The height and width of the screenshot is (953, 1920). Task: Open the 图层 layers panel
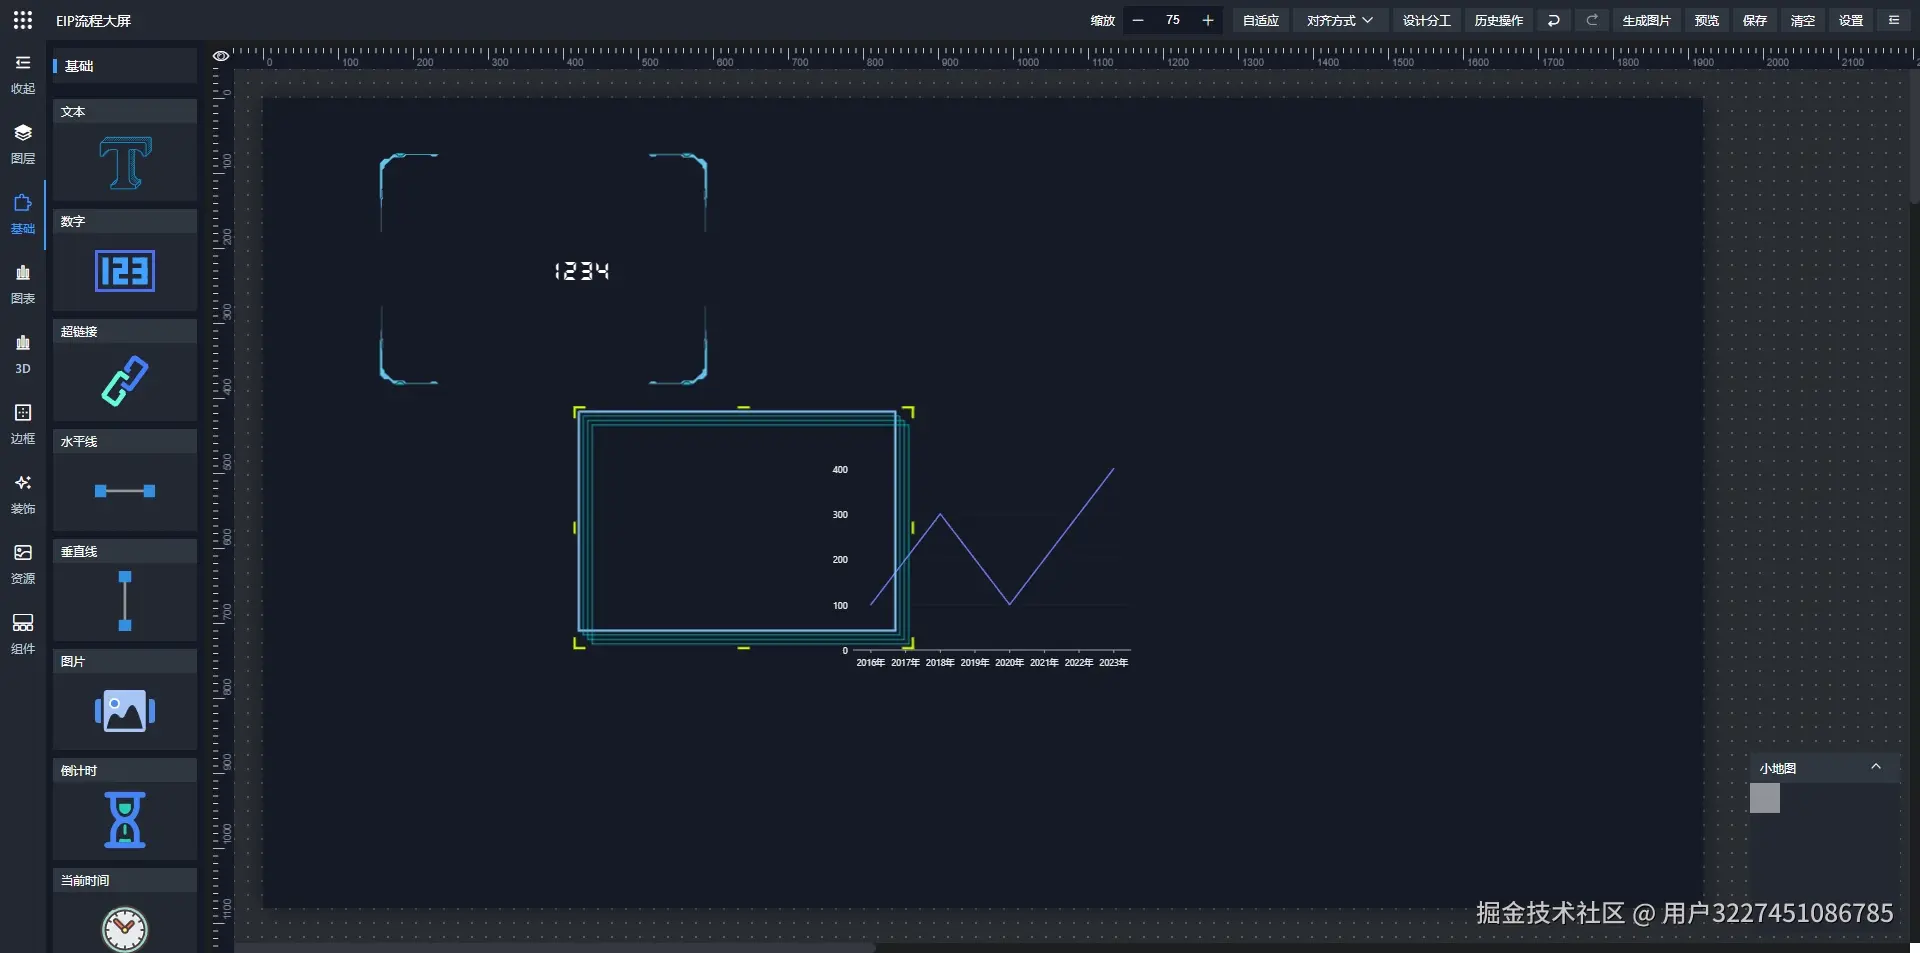coord(23,144)
